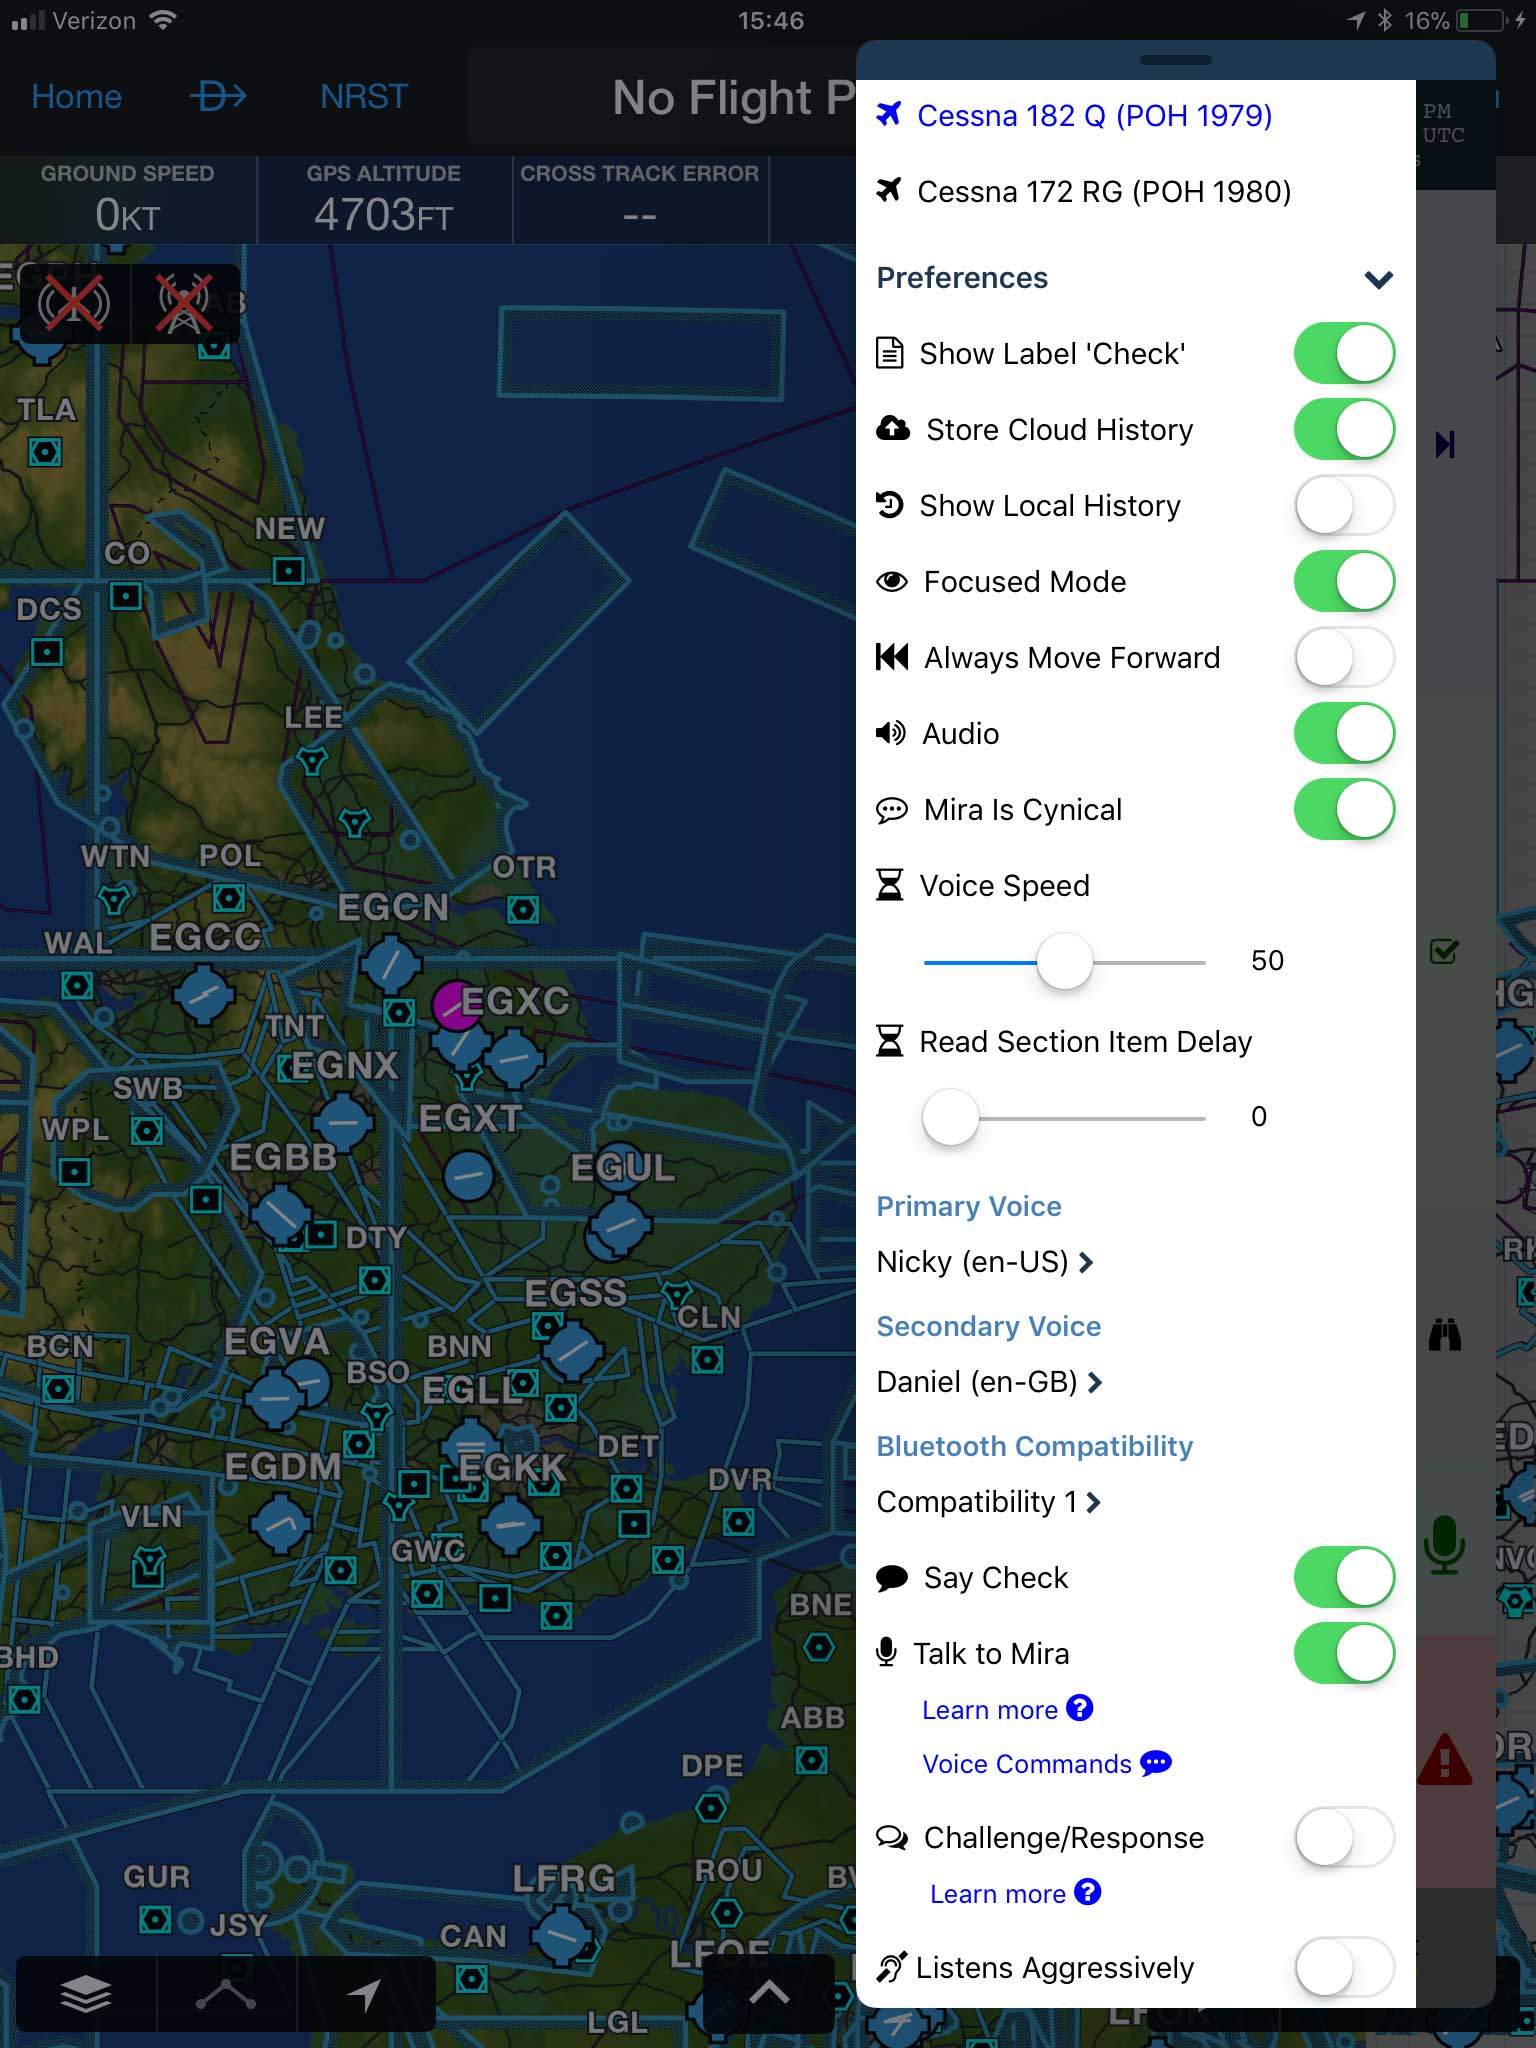Tap the panel's top drag handle
This screenshot has width=1536, height=2048.
[x=1175, y=60]
